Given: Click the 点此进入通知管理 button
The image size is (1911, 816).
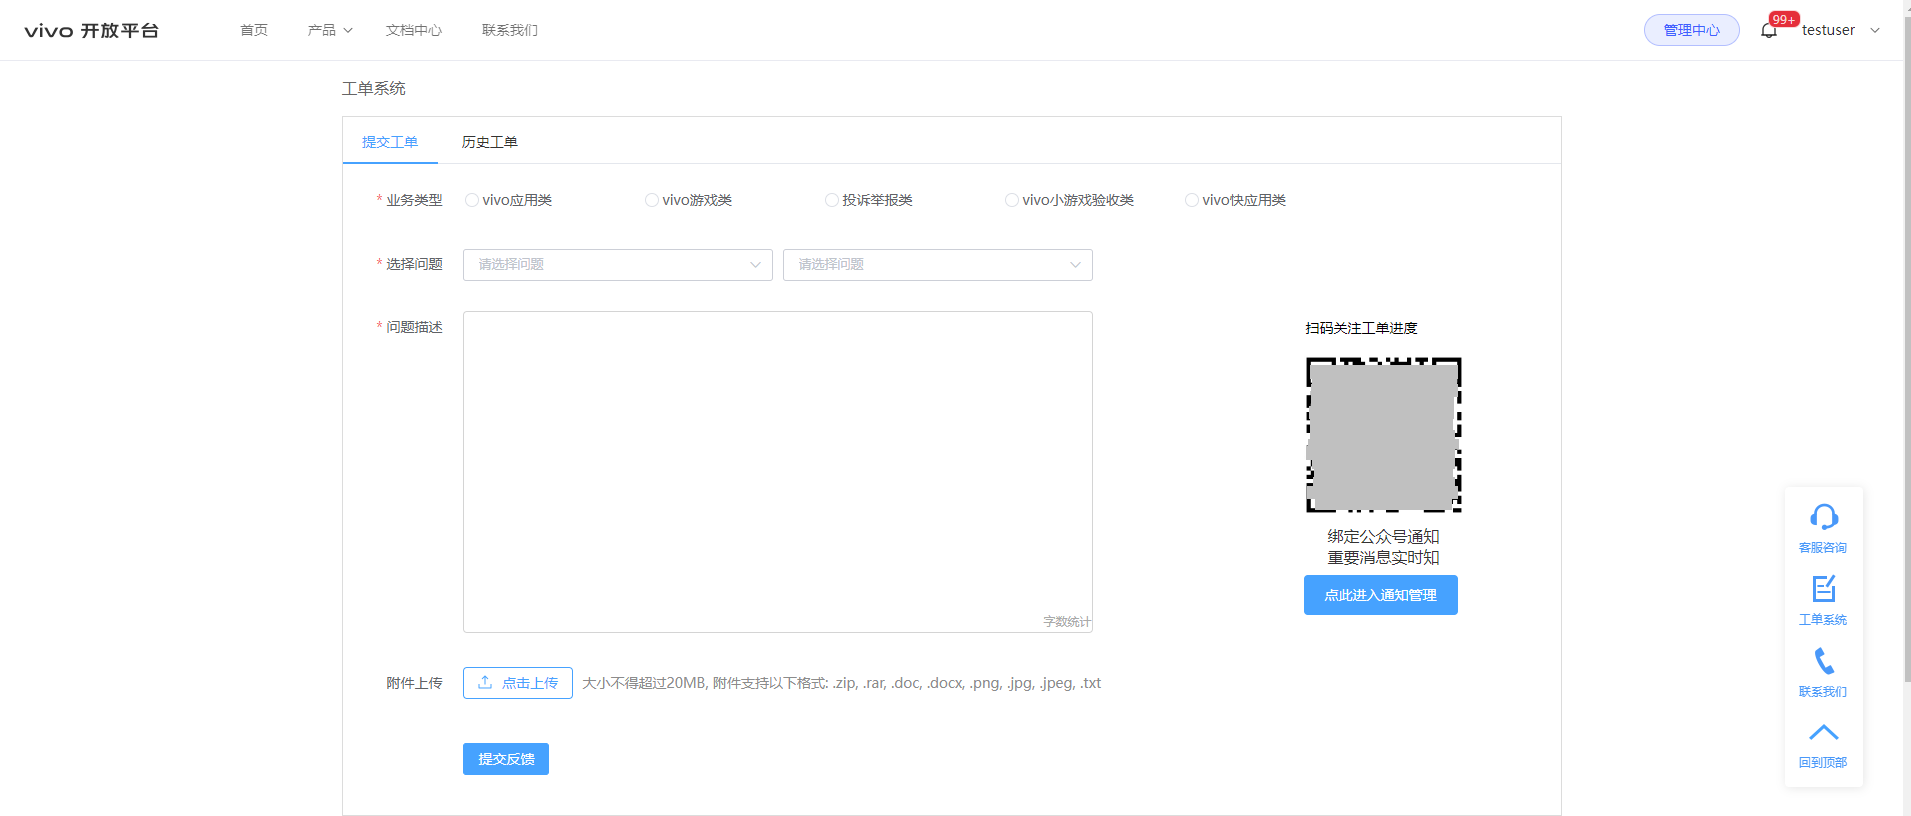Looking at the screenshot, I should (1380, 595).
